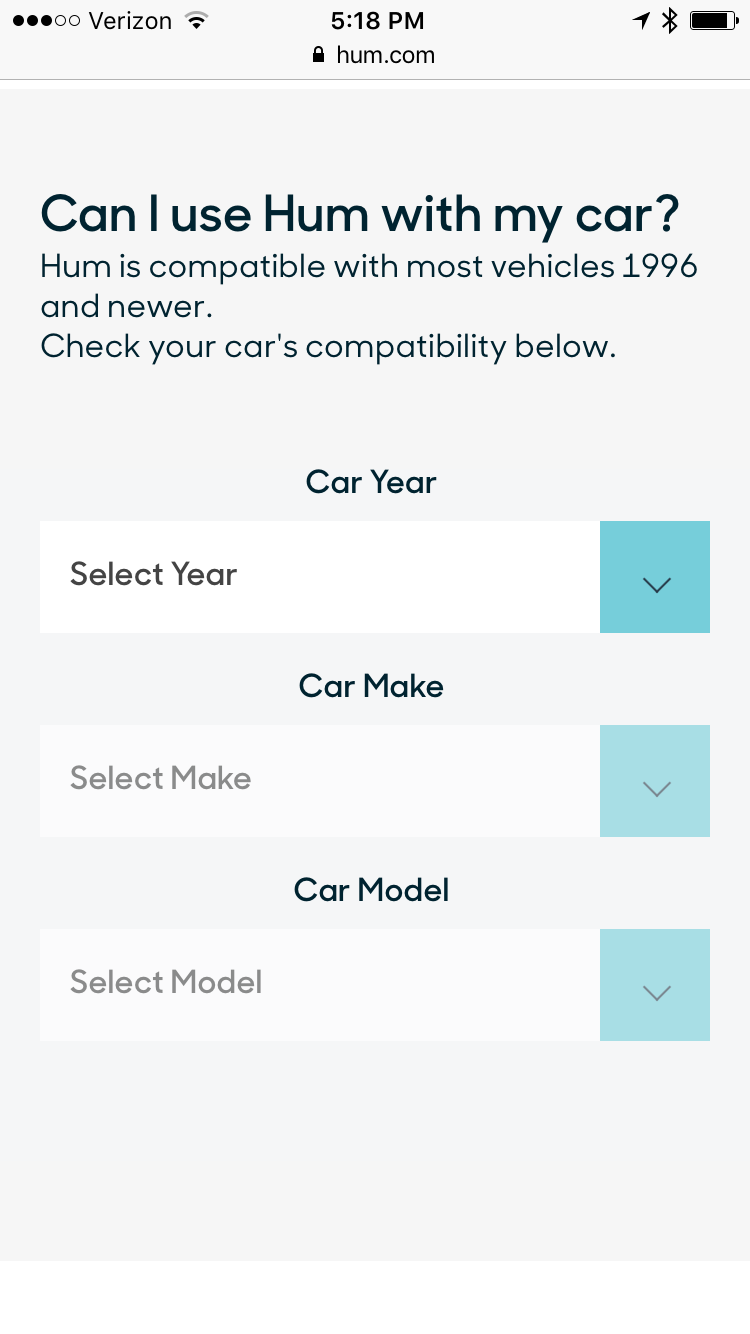Click the chevron button for Car Model
The image size is (750, 1334).
point(655,985)
